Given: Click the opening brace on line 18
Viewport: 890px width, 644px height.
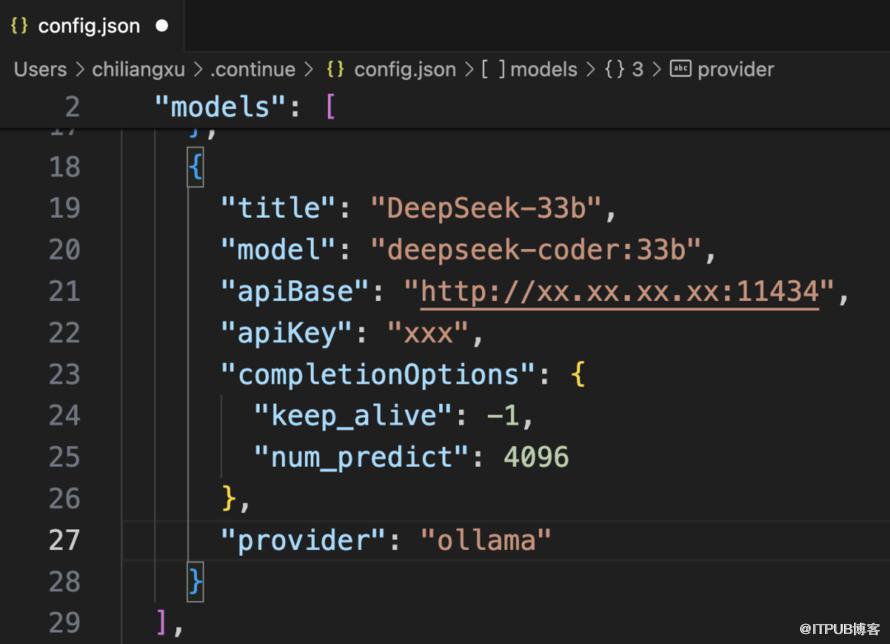Looking at the screenshot, I should tap(196, 167).
